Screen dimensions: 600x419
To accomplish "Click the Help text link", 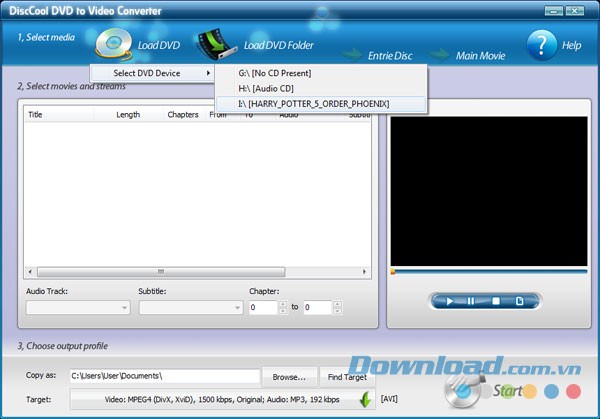I will click(571, 45).
